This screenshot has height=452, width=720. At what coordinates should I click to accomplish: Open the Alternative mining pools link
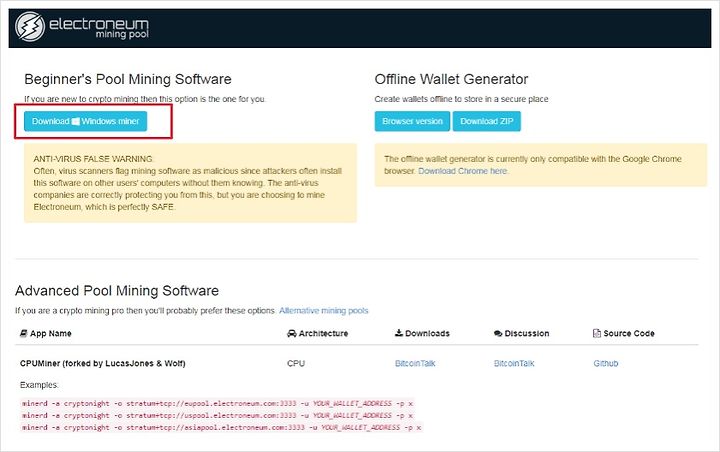(x=324, y=311)
